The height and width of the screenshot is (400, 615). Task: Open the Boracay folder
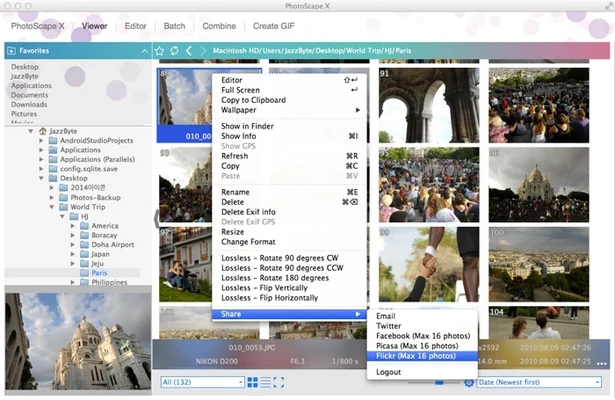pos(104,235)
